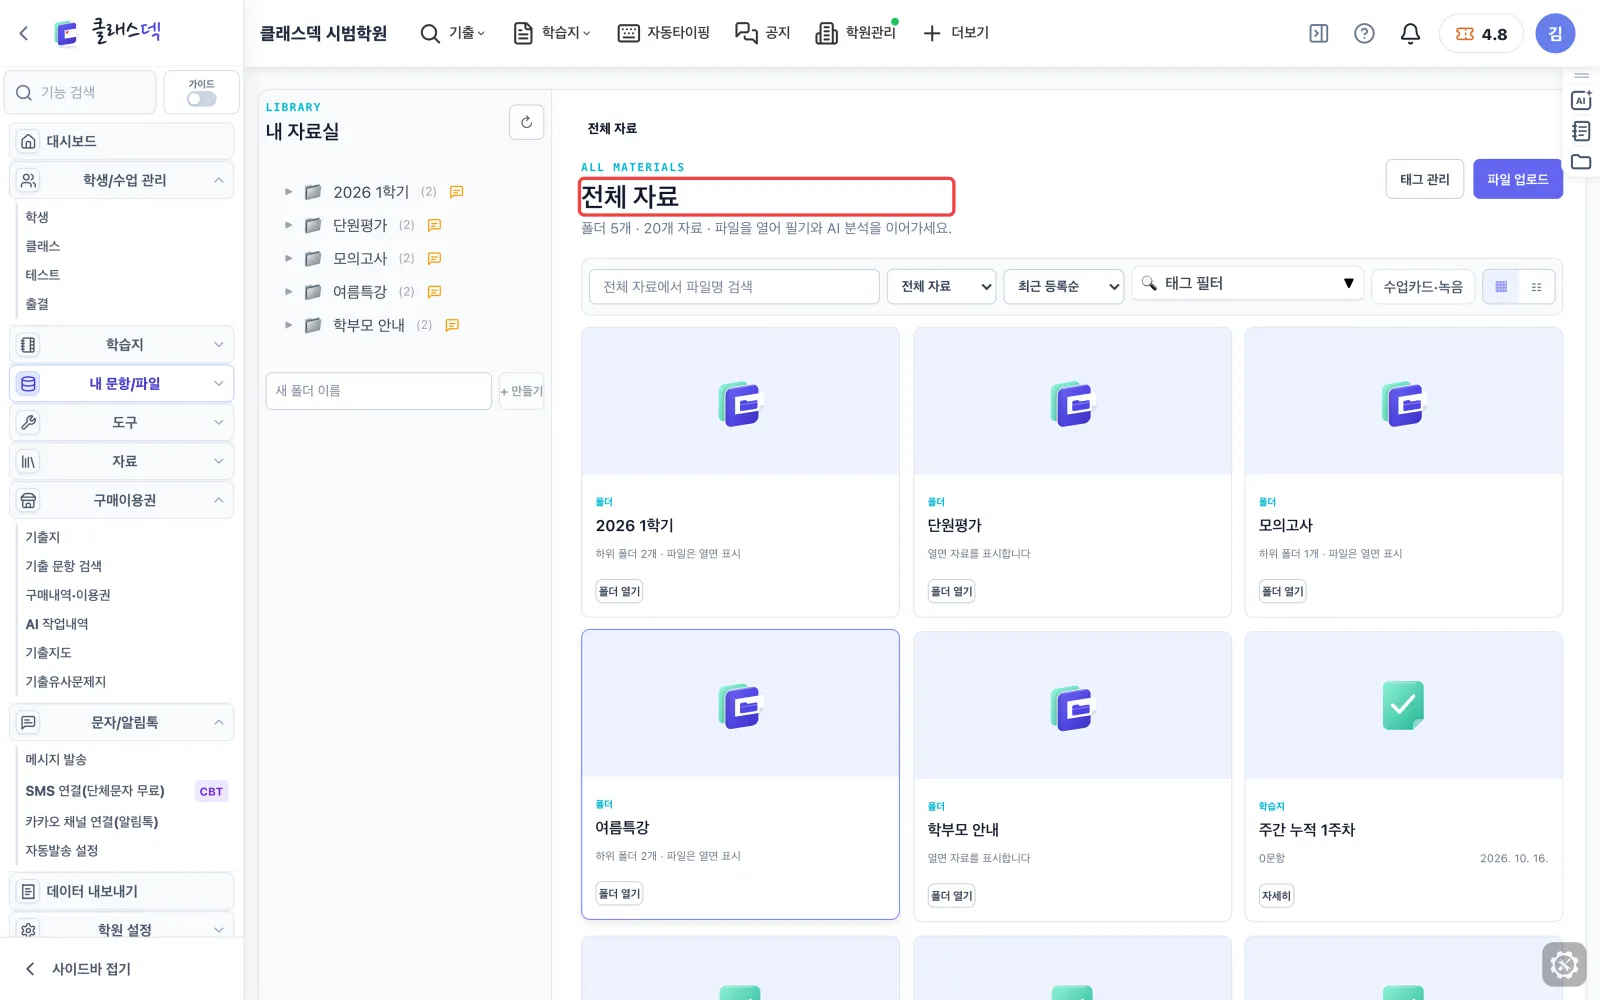The width and height of the screenshot is (1600, 1000).
Task: Click the CBT badge next to SMS 연결
Action: point(211,791)
